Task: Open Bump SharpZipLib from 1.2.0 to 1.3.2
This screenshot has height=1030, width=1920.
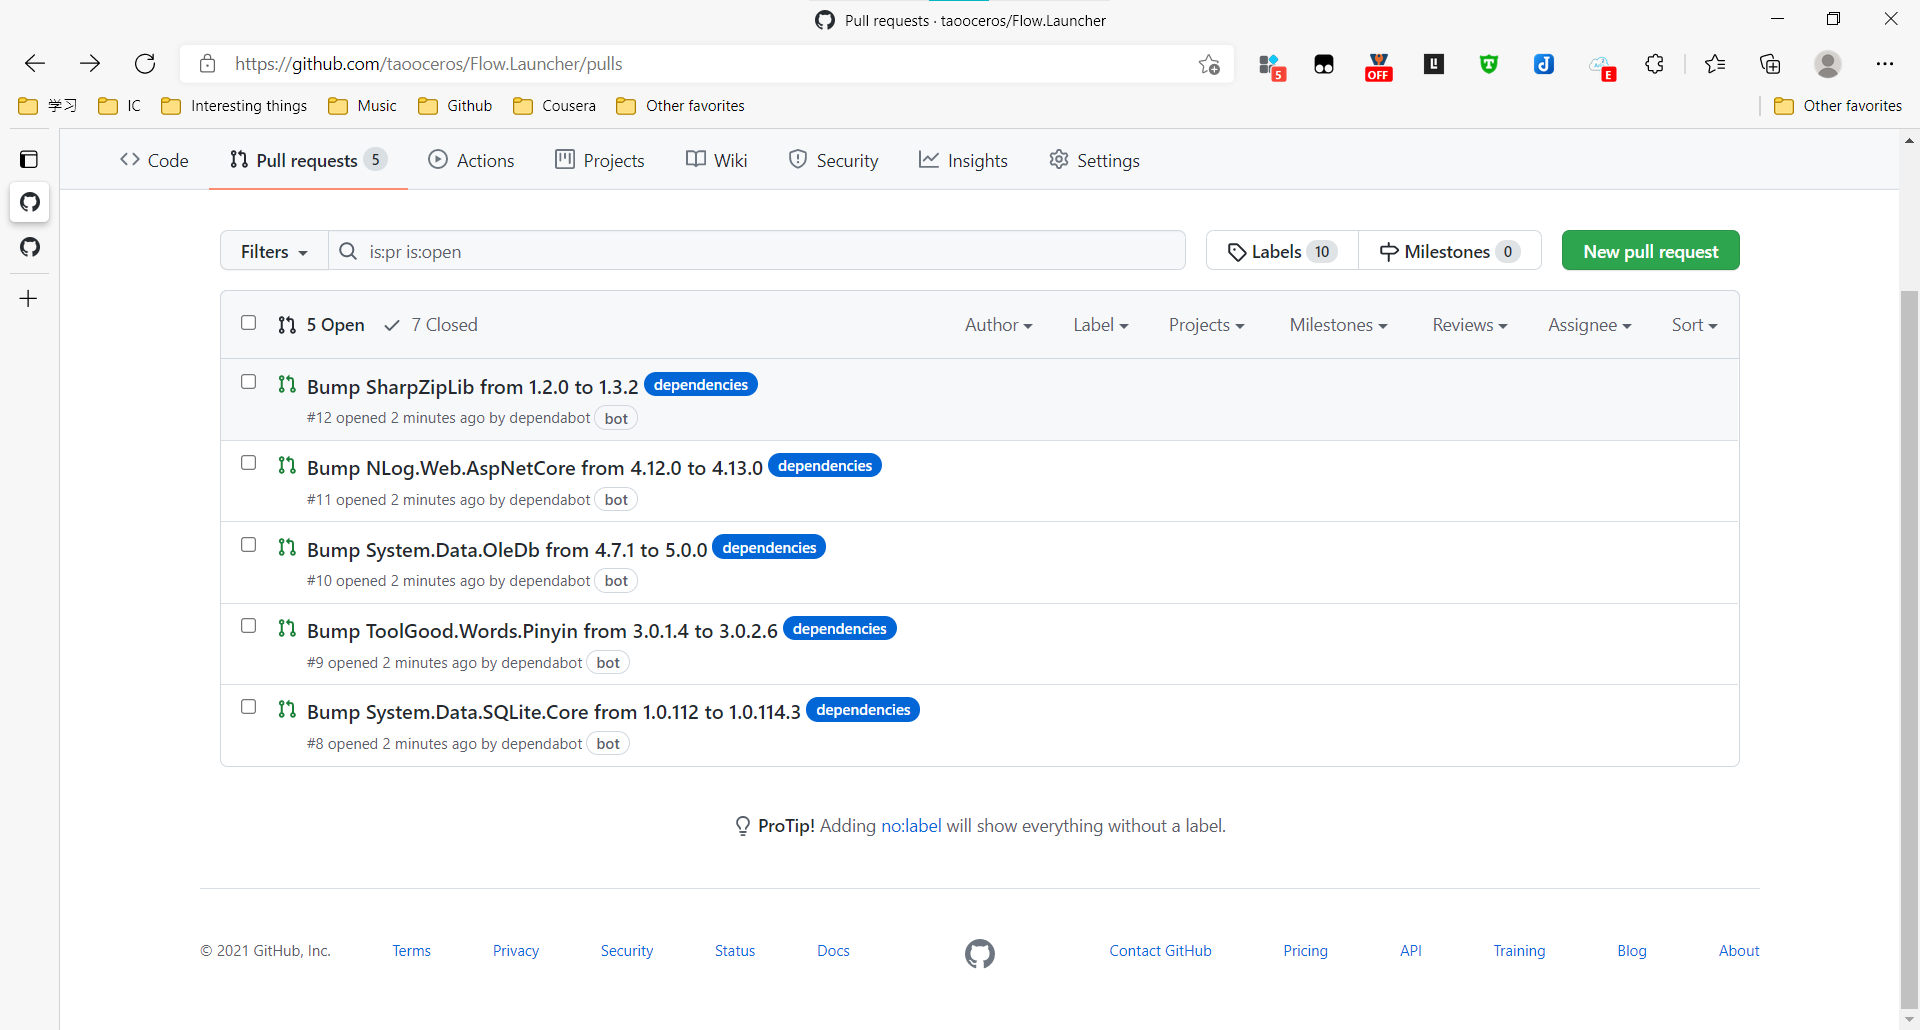Action: pos(472,387)
